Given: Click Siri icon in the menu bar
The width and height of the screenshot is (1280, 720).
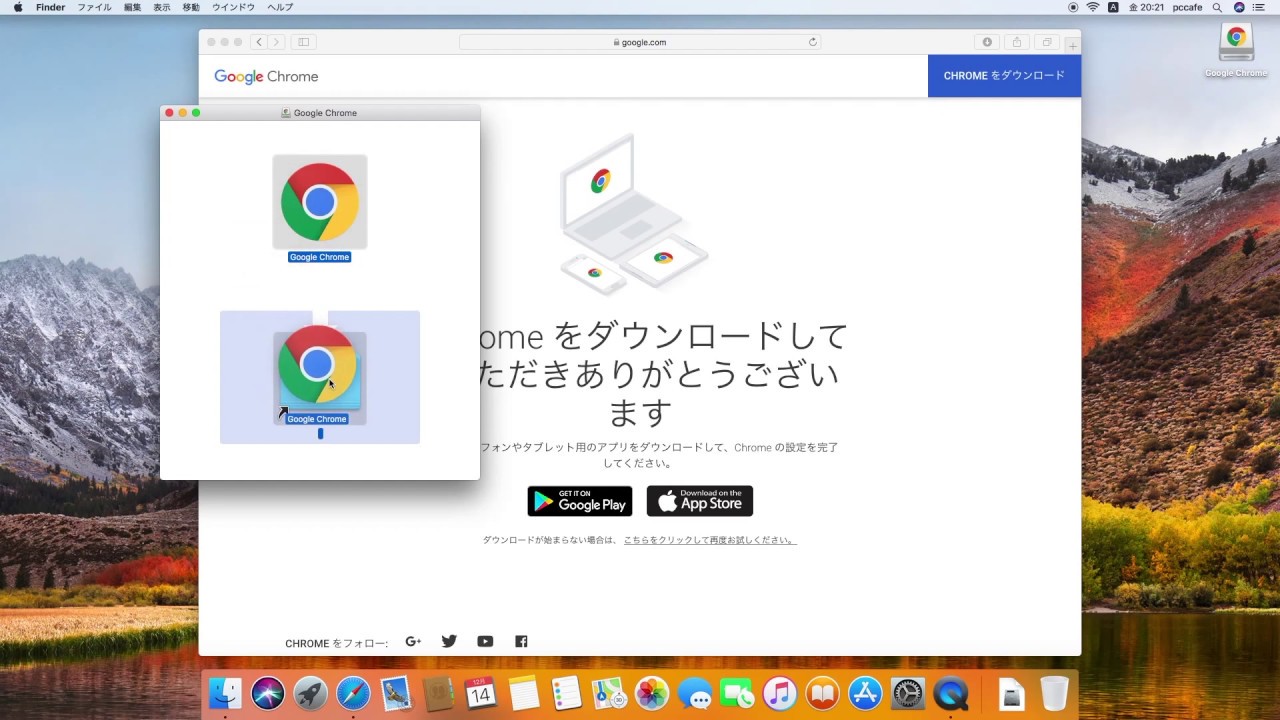Looking at the screenshot, I should coord(1239,7).
